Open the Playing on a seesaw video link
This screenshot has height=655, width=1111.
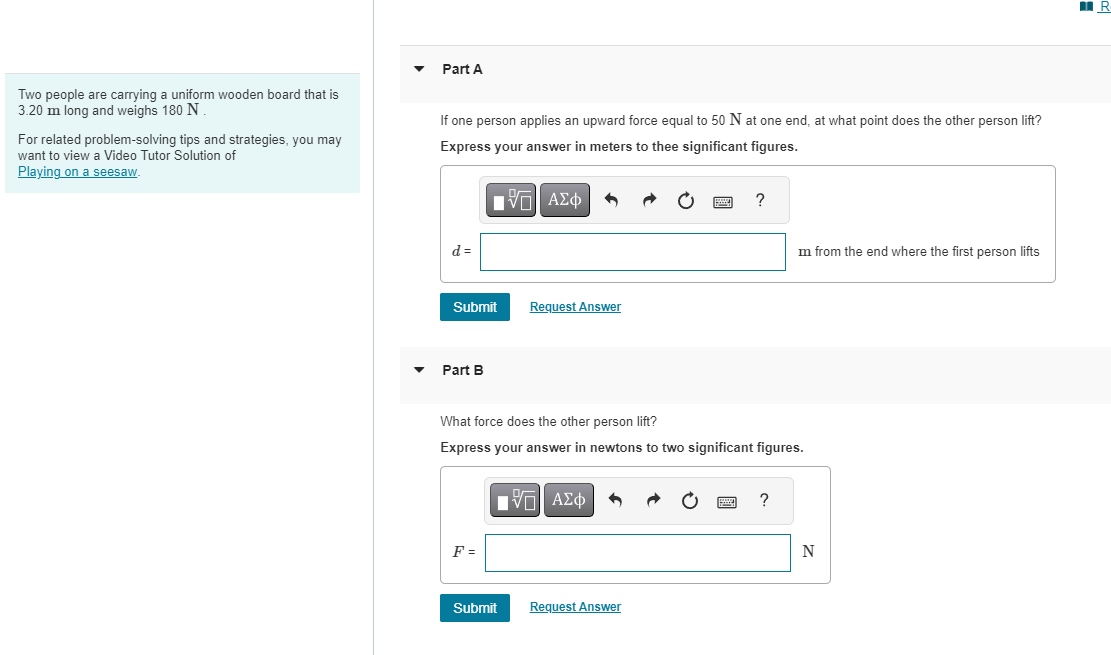tap(77, 171)
